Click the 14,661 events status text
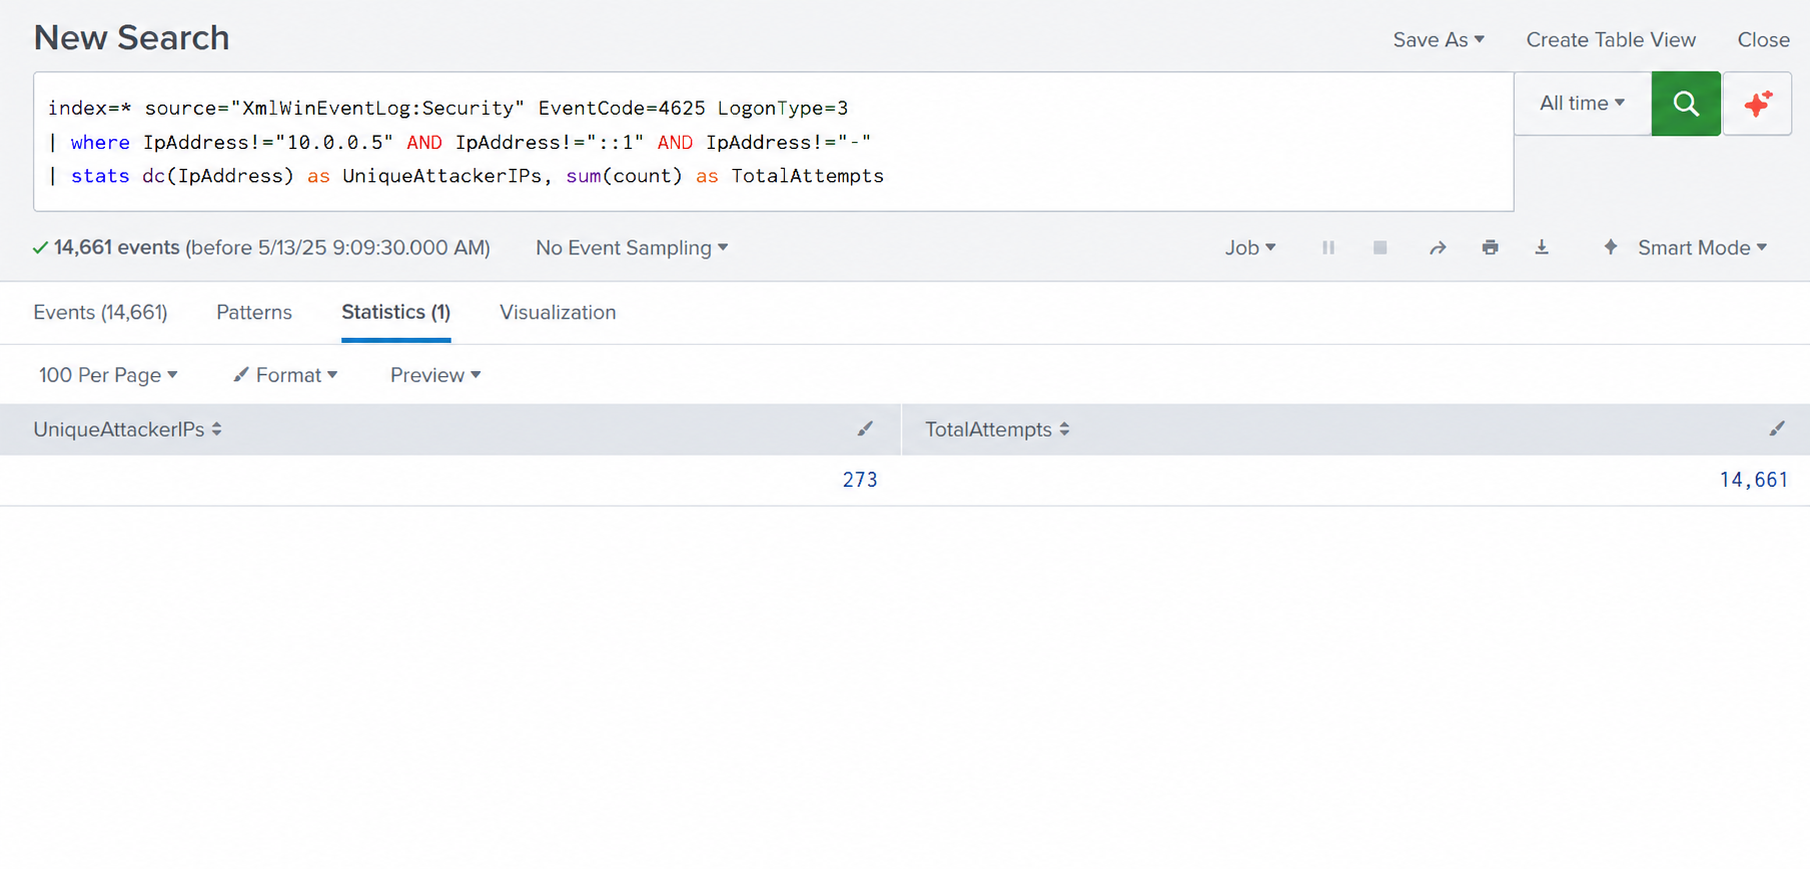The height and width of the screenshot is (869, 1810). (x=117, y=248)
